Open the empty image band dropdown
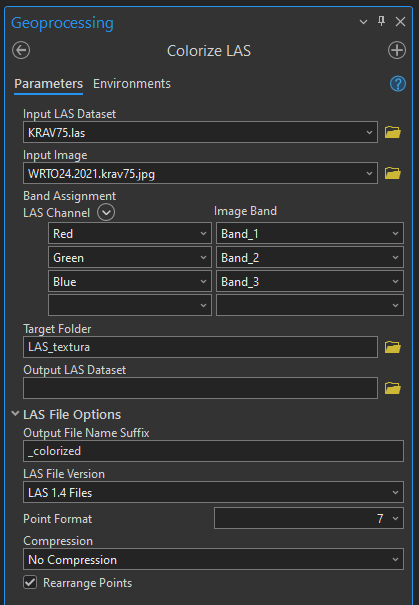 [x=310, y=305]
